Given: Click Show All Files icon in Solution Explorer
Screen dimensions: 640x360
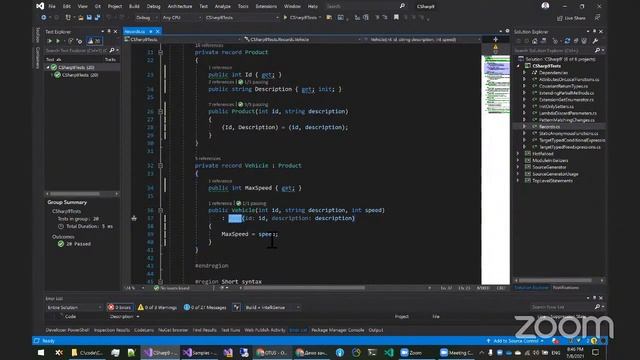Looking at the screenshot, I should [x=584, y=41].
